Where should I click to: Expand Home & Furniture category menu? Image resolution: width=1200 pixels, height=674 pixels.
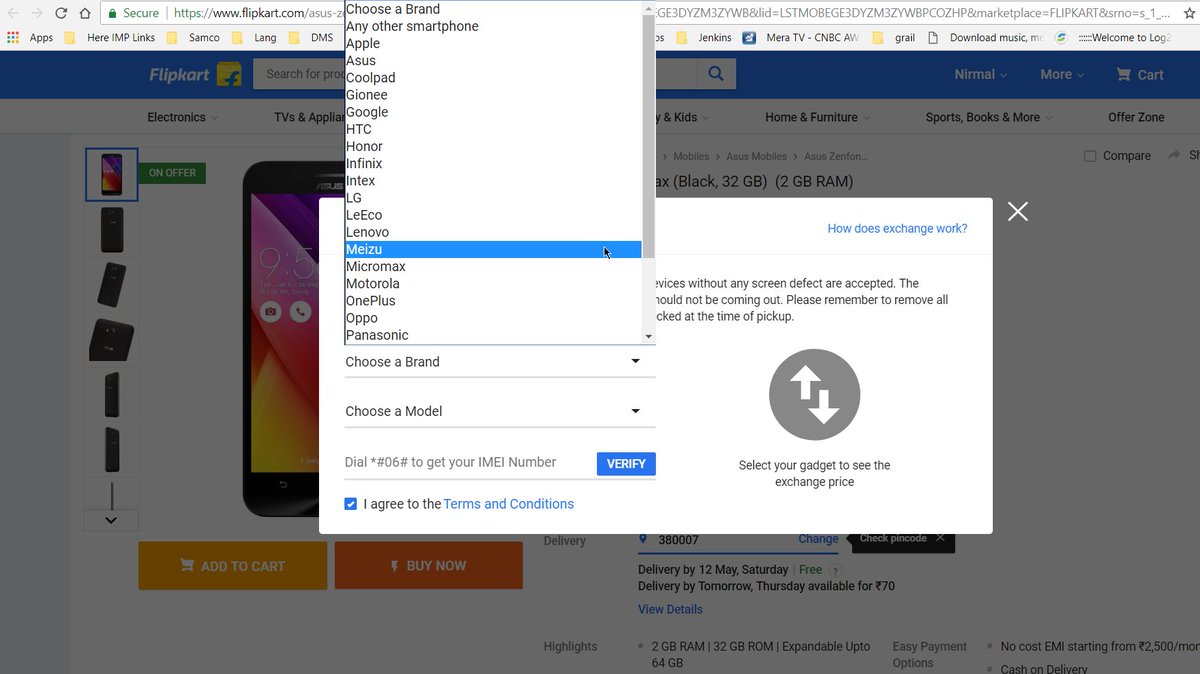pos(817,117)
